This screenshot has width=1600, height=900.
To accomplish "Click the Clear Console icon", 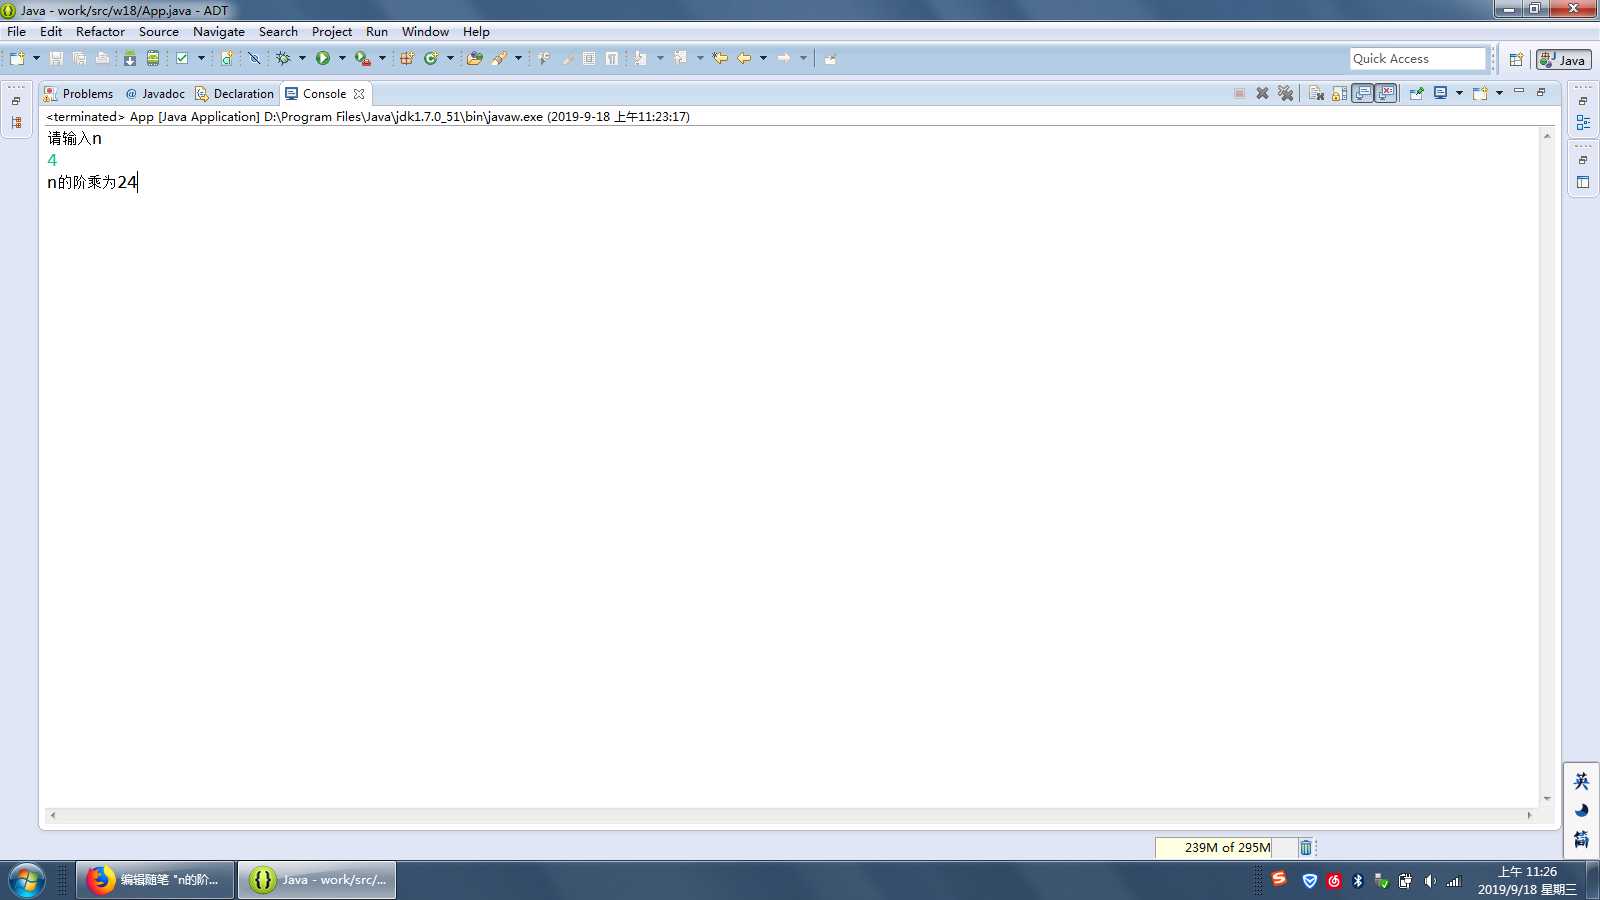I will [1316, 93].
